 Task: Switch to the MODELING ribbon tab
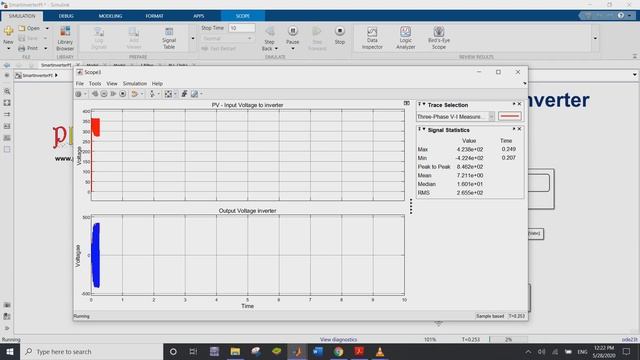pyautogui.click(x=110, y=16)
